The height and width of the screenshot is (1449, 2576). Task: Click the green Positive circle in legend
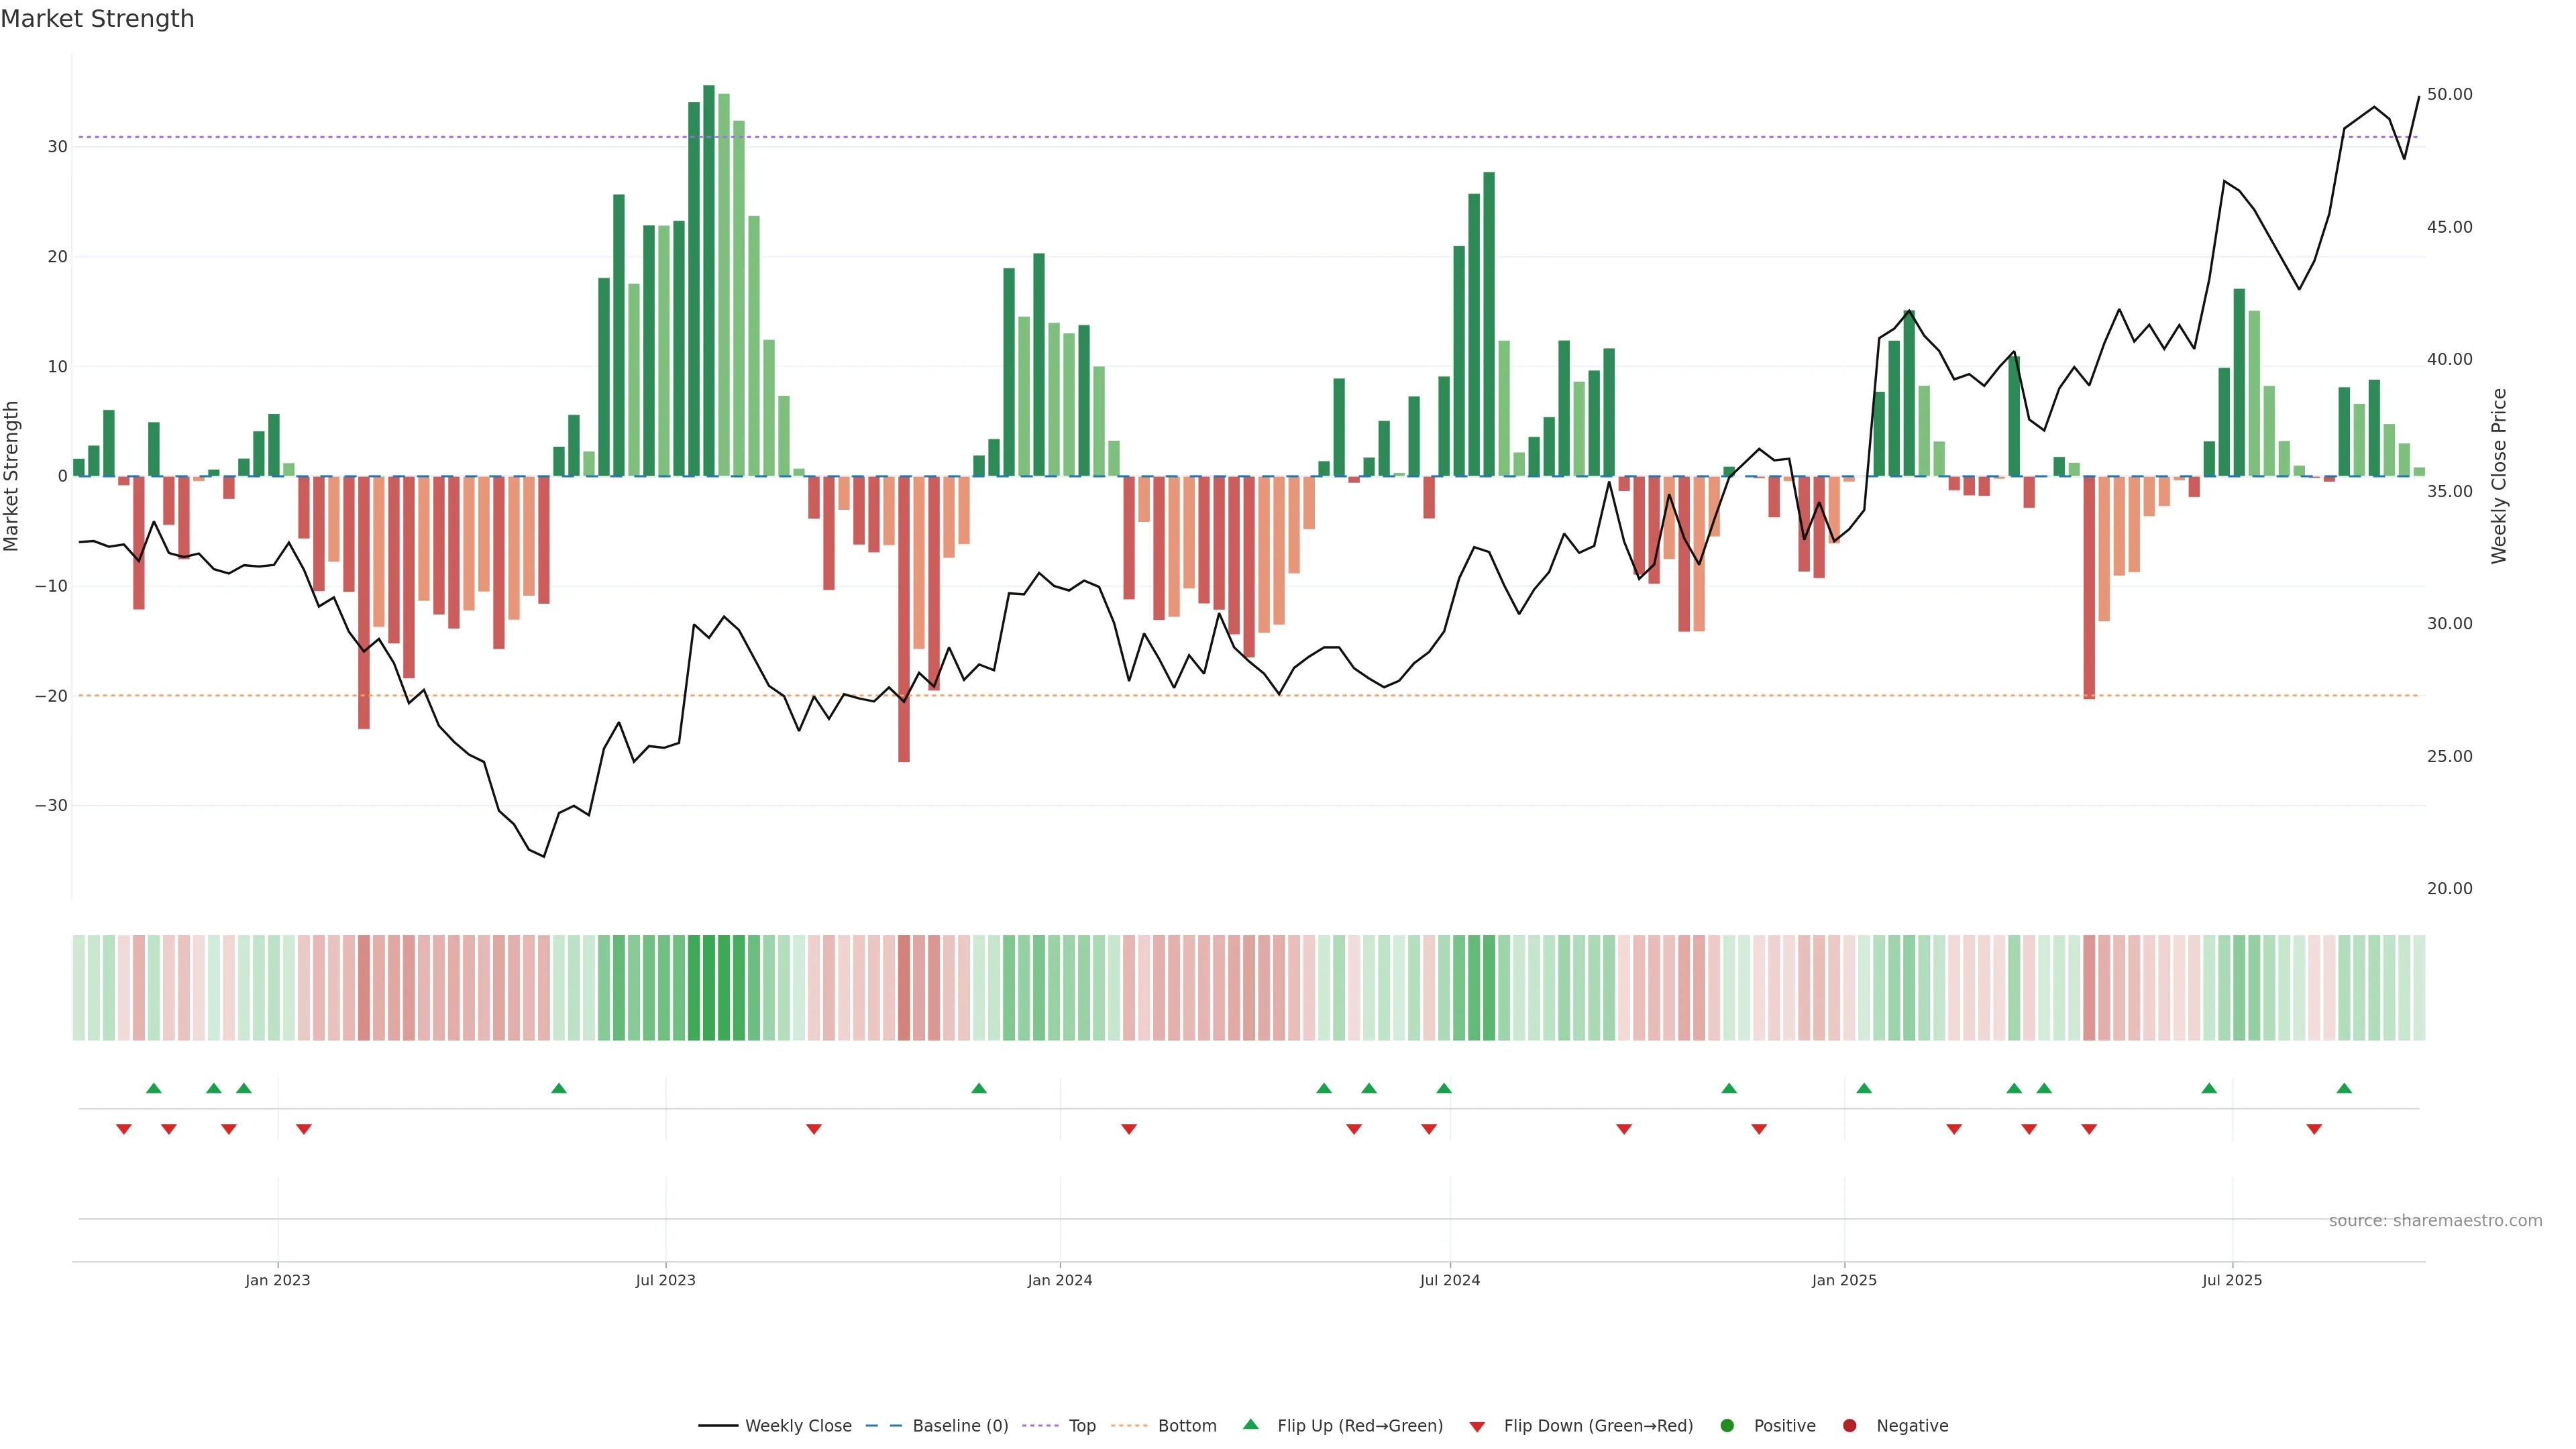[1727, 1426]
